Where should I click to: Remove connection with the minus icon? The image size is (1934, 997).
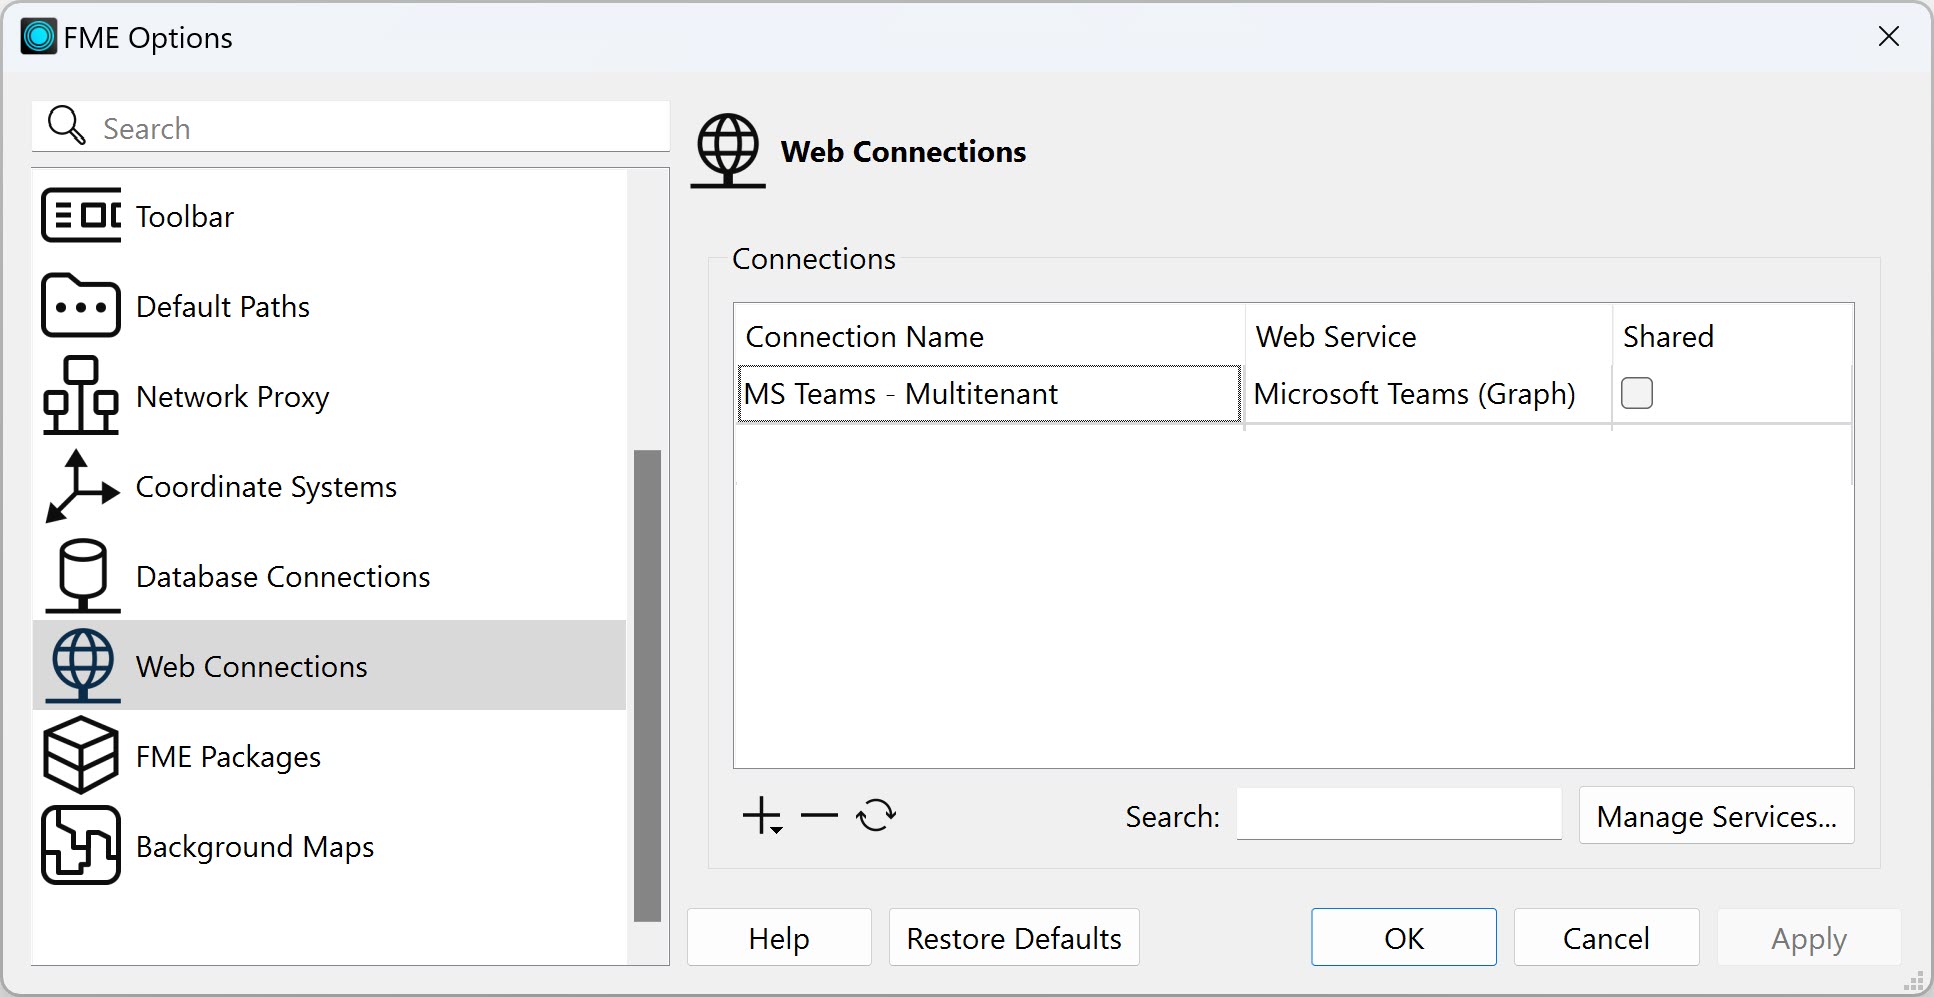click(x=819, y=816)
